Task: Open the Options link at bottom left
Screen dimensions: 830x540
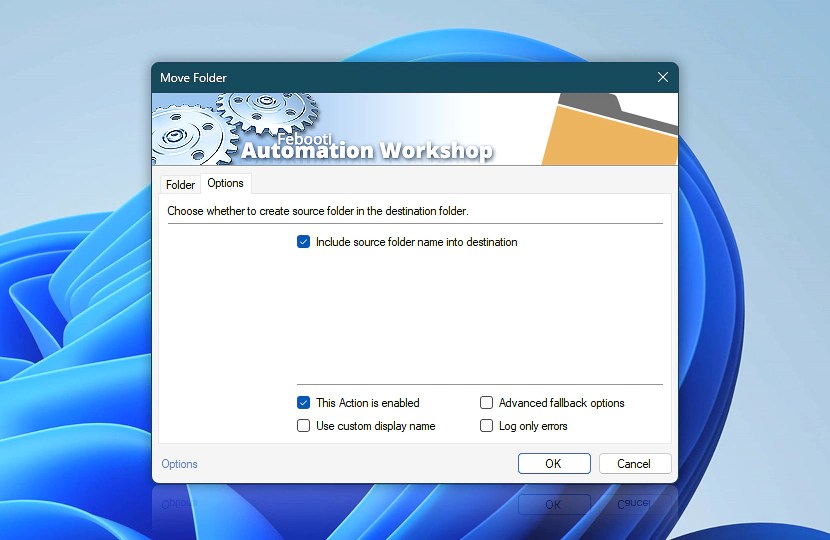Action: (x=179, y=464)
